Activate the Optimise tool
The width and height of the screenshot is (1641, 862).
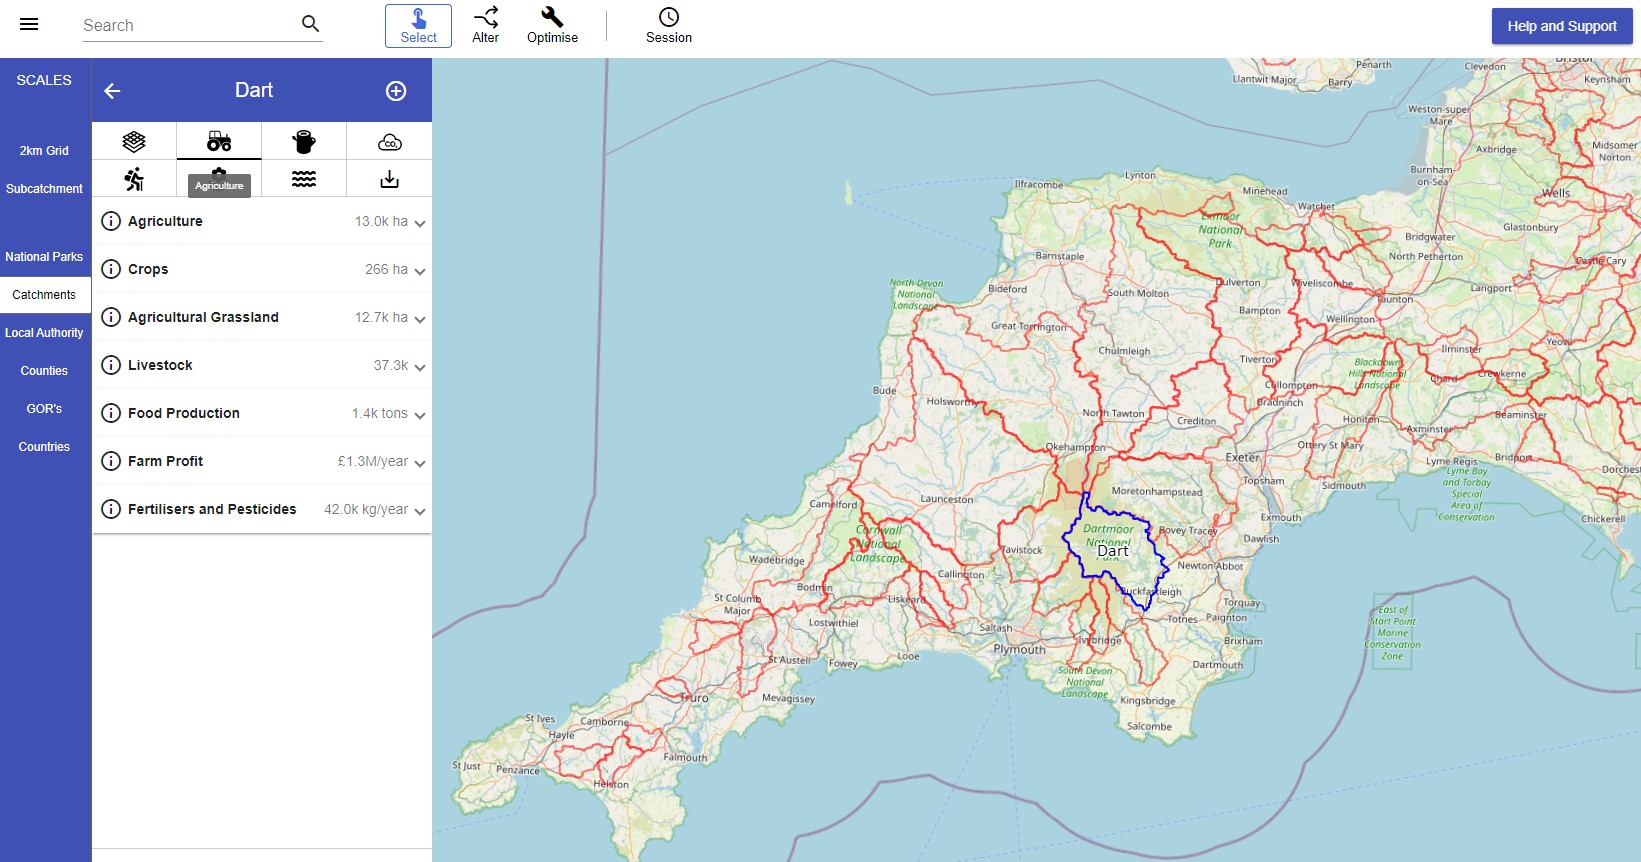coord(552,26)
